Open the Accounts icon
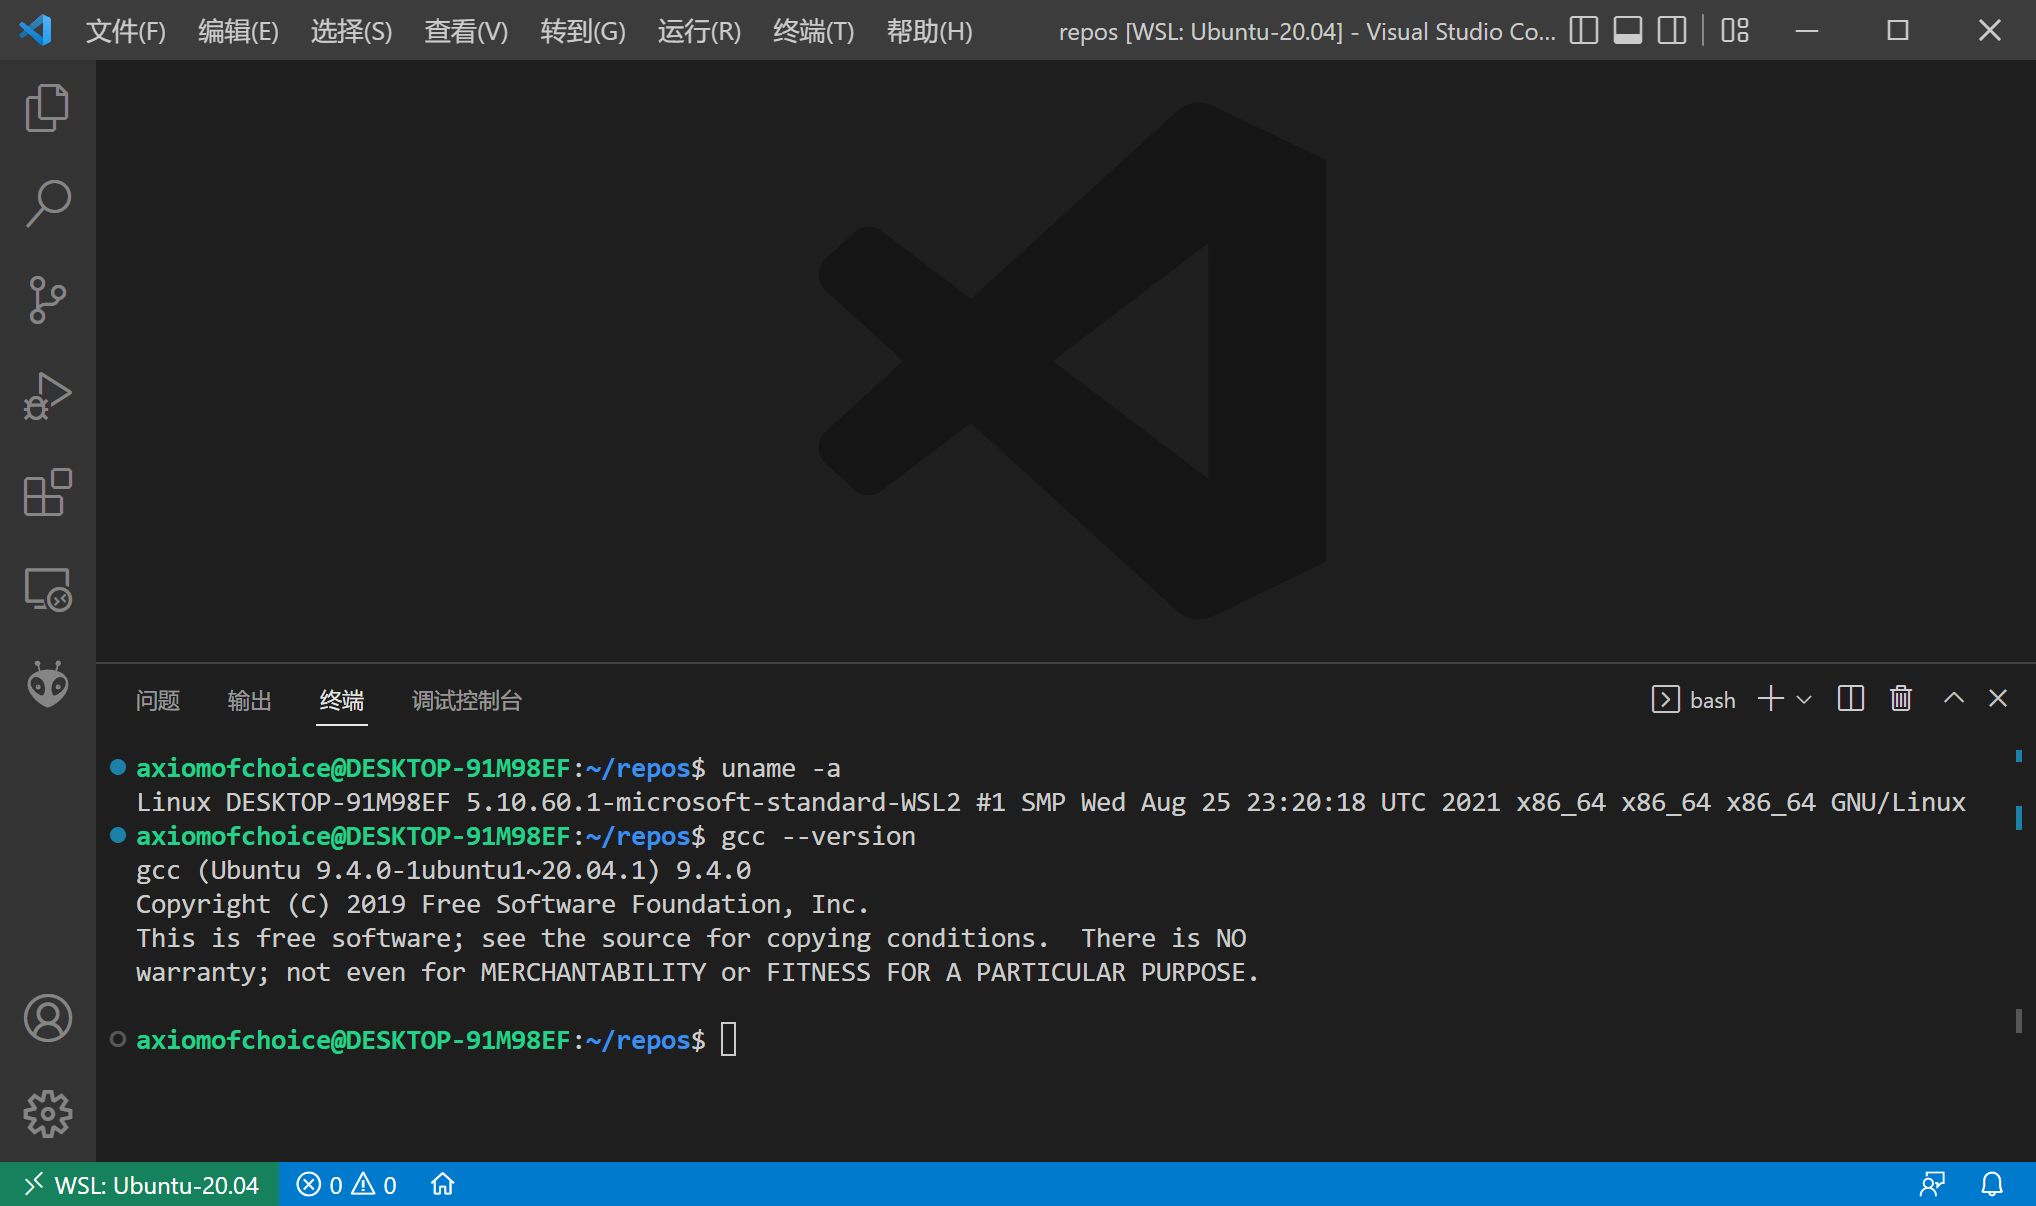2036x1206 pixels. [47, 1018]
